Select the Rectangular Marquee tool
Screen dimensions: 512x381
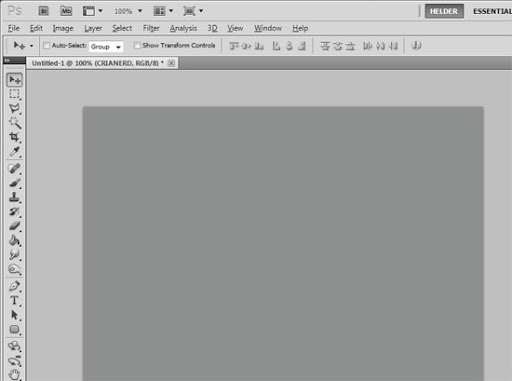pos(14,94)
